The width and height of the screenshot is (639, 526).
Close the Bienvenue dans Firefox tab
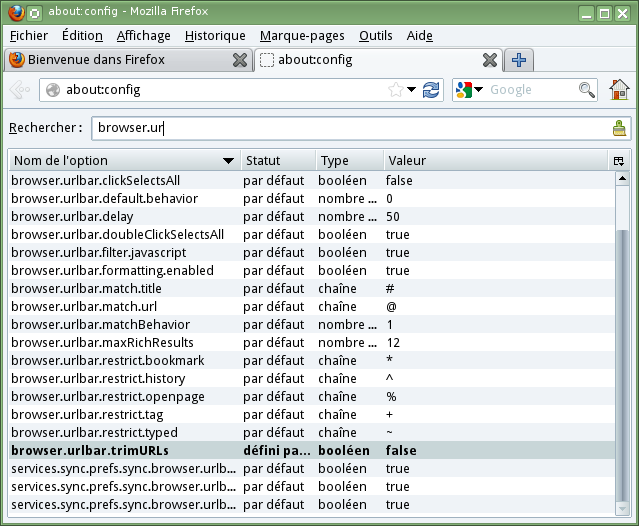point(240,60)
